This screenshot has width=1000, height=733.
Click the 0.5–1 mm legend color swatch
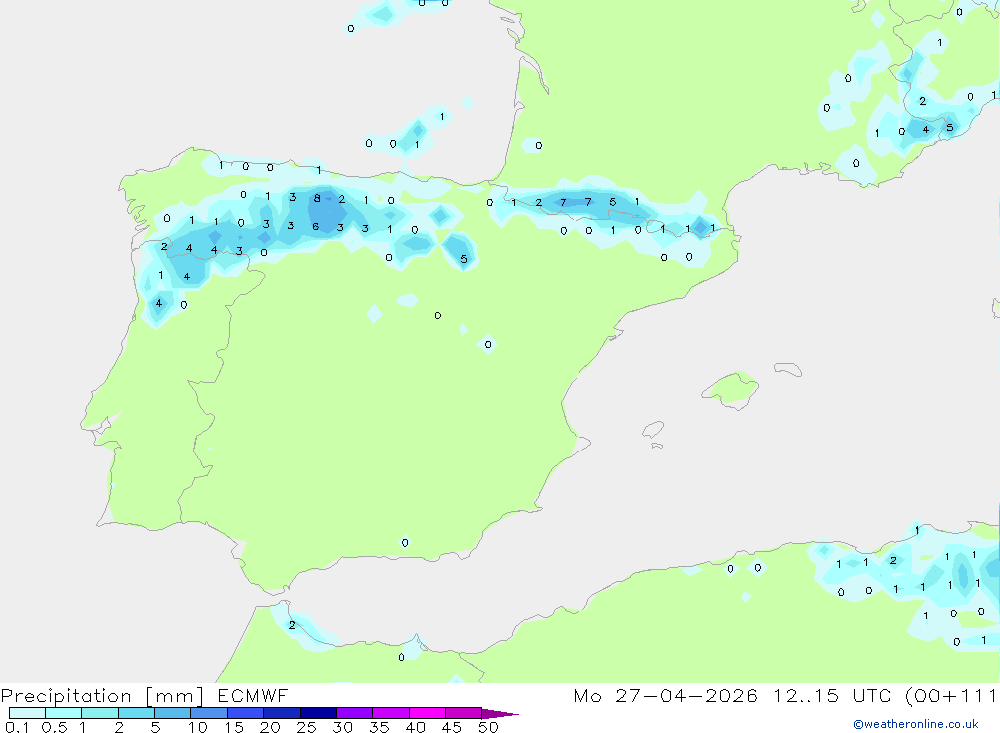pyautogui.click(x=64, y=713)
